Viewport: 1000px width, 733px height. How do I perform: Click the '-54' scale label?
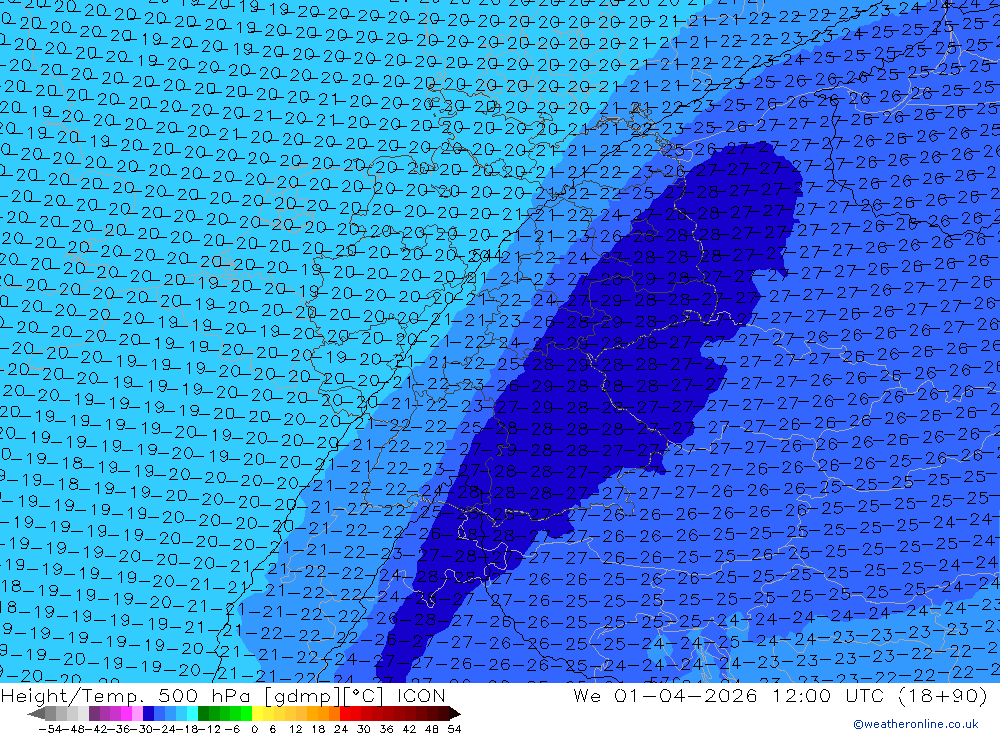[x=50, y=729]
